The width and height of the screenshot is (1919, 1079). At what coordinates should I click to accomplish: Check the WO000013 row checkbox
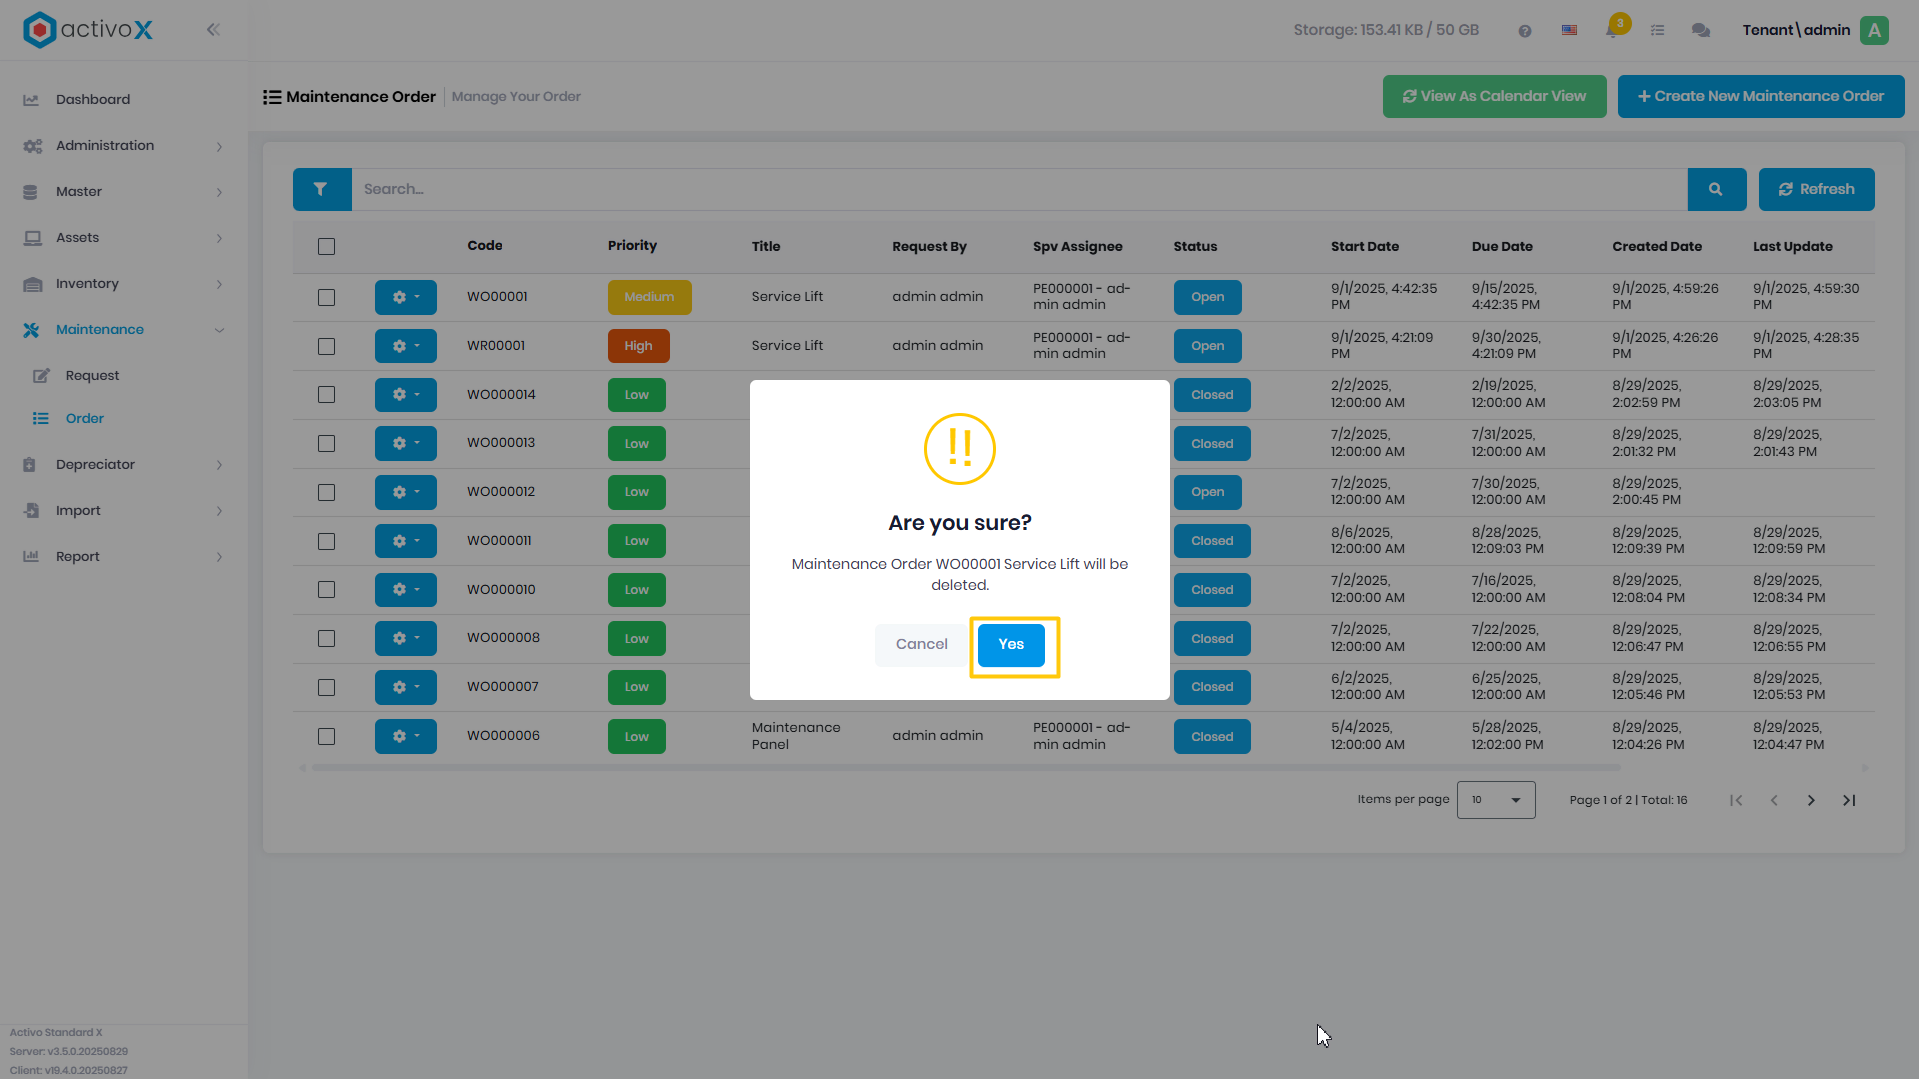click(326, 444)
